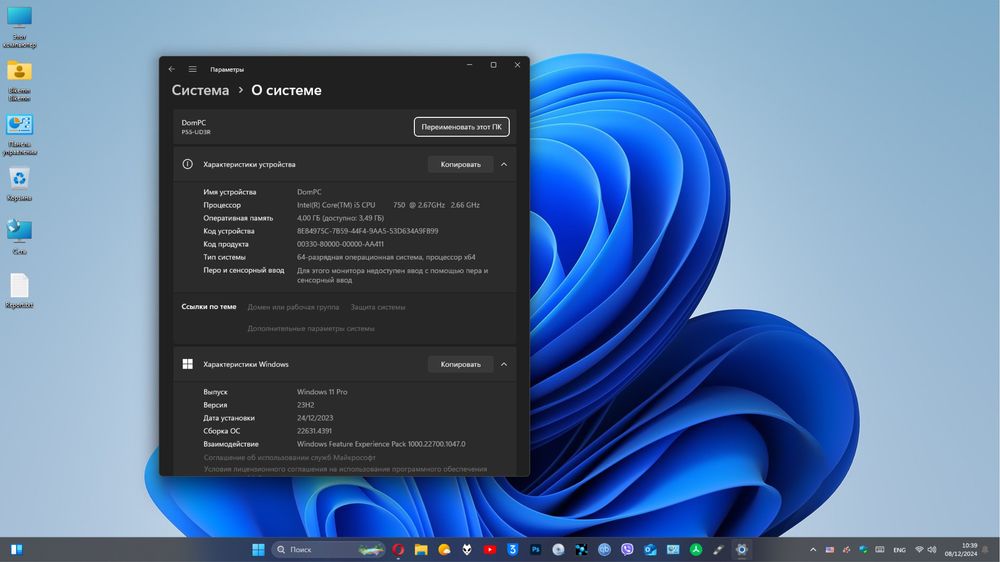Viewport: 1000px width, 562px height.
Task: Open the Windows Start button on taskbar
Action: point(258,549)
